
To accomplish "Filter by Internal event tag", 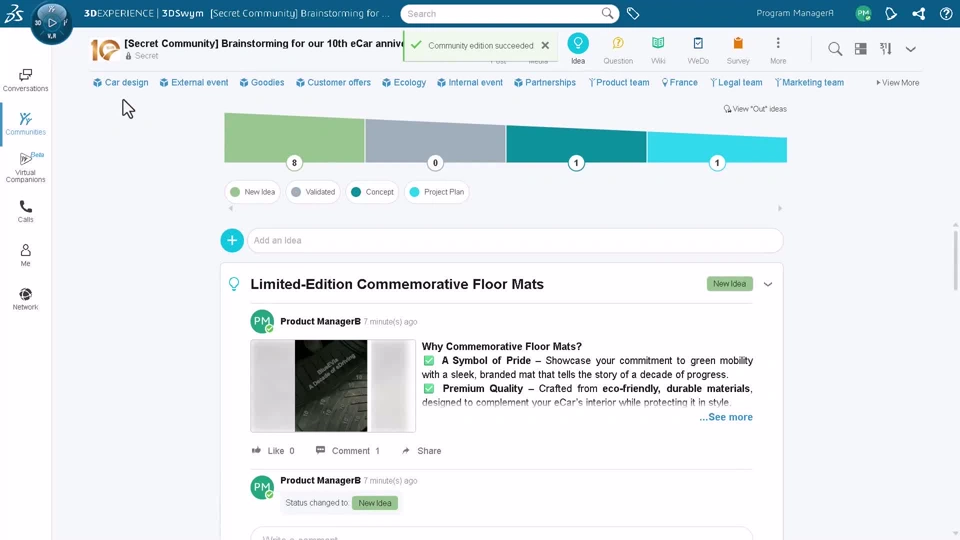I will click(x=470, y=83).
